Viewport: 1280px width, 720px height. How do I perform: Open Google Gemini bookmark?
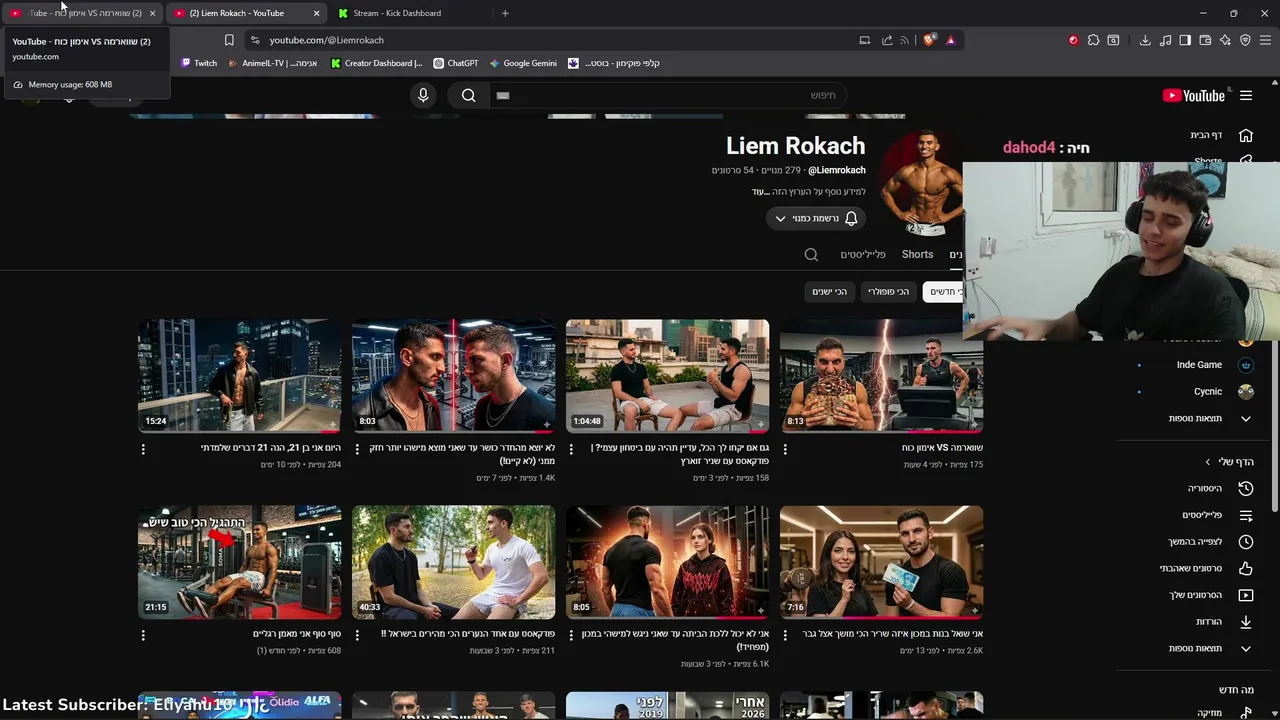(x=522, y=63)
